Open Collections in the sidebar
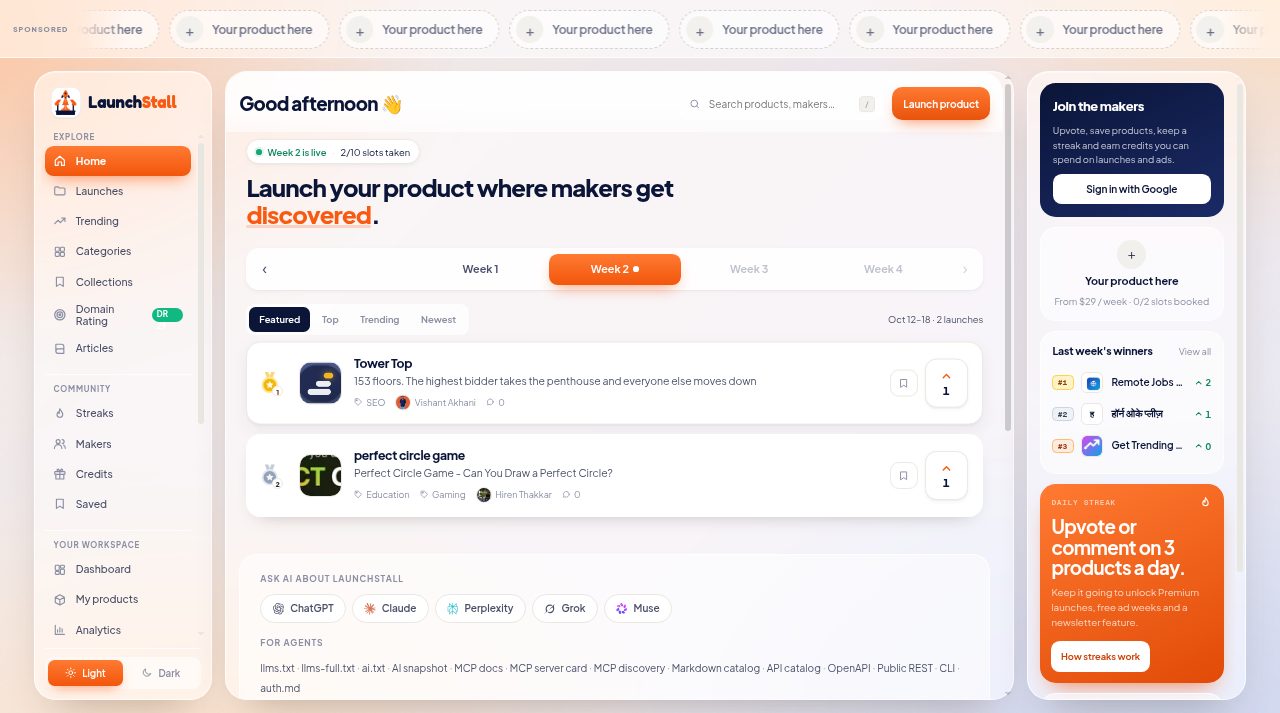 118,282
